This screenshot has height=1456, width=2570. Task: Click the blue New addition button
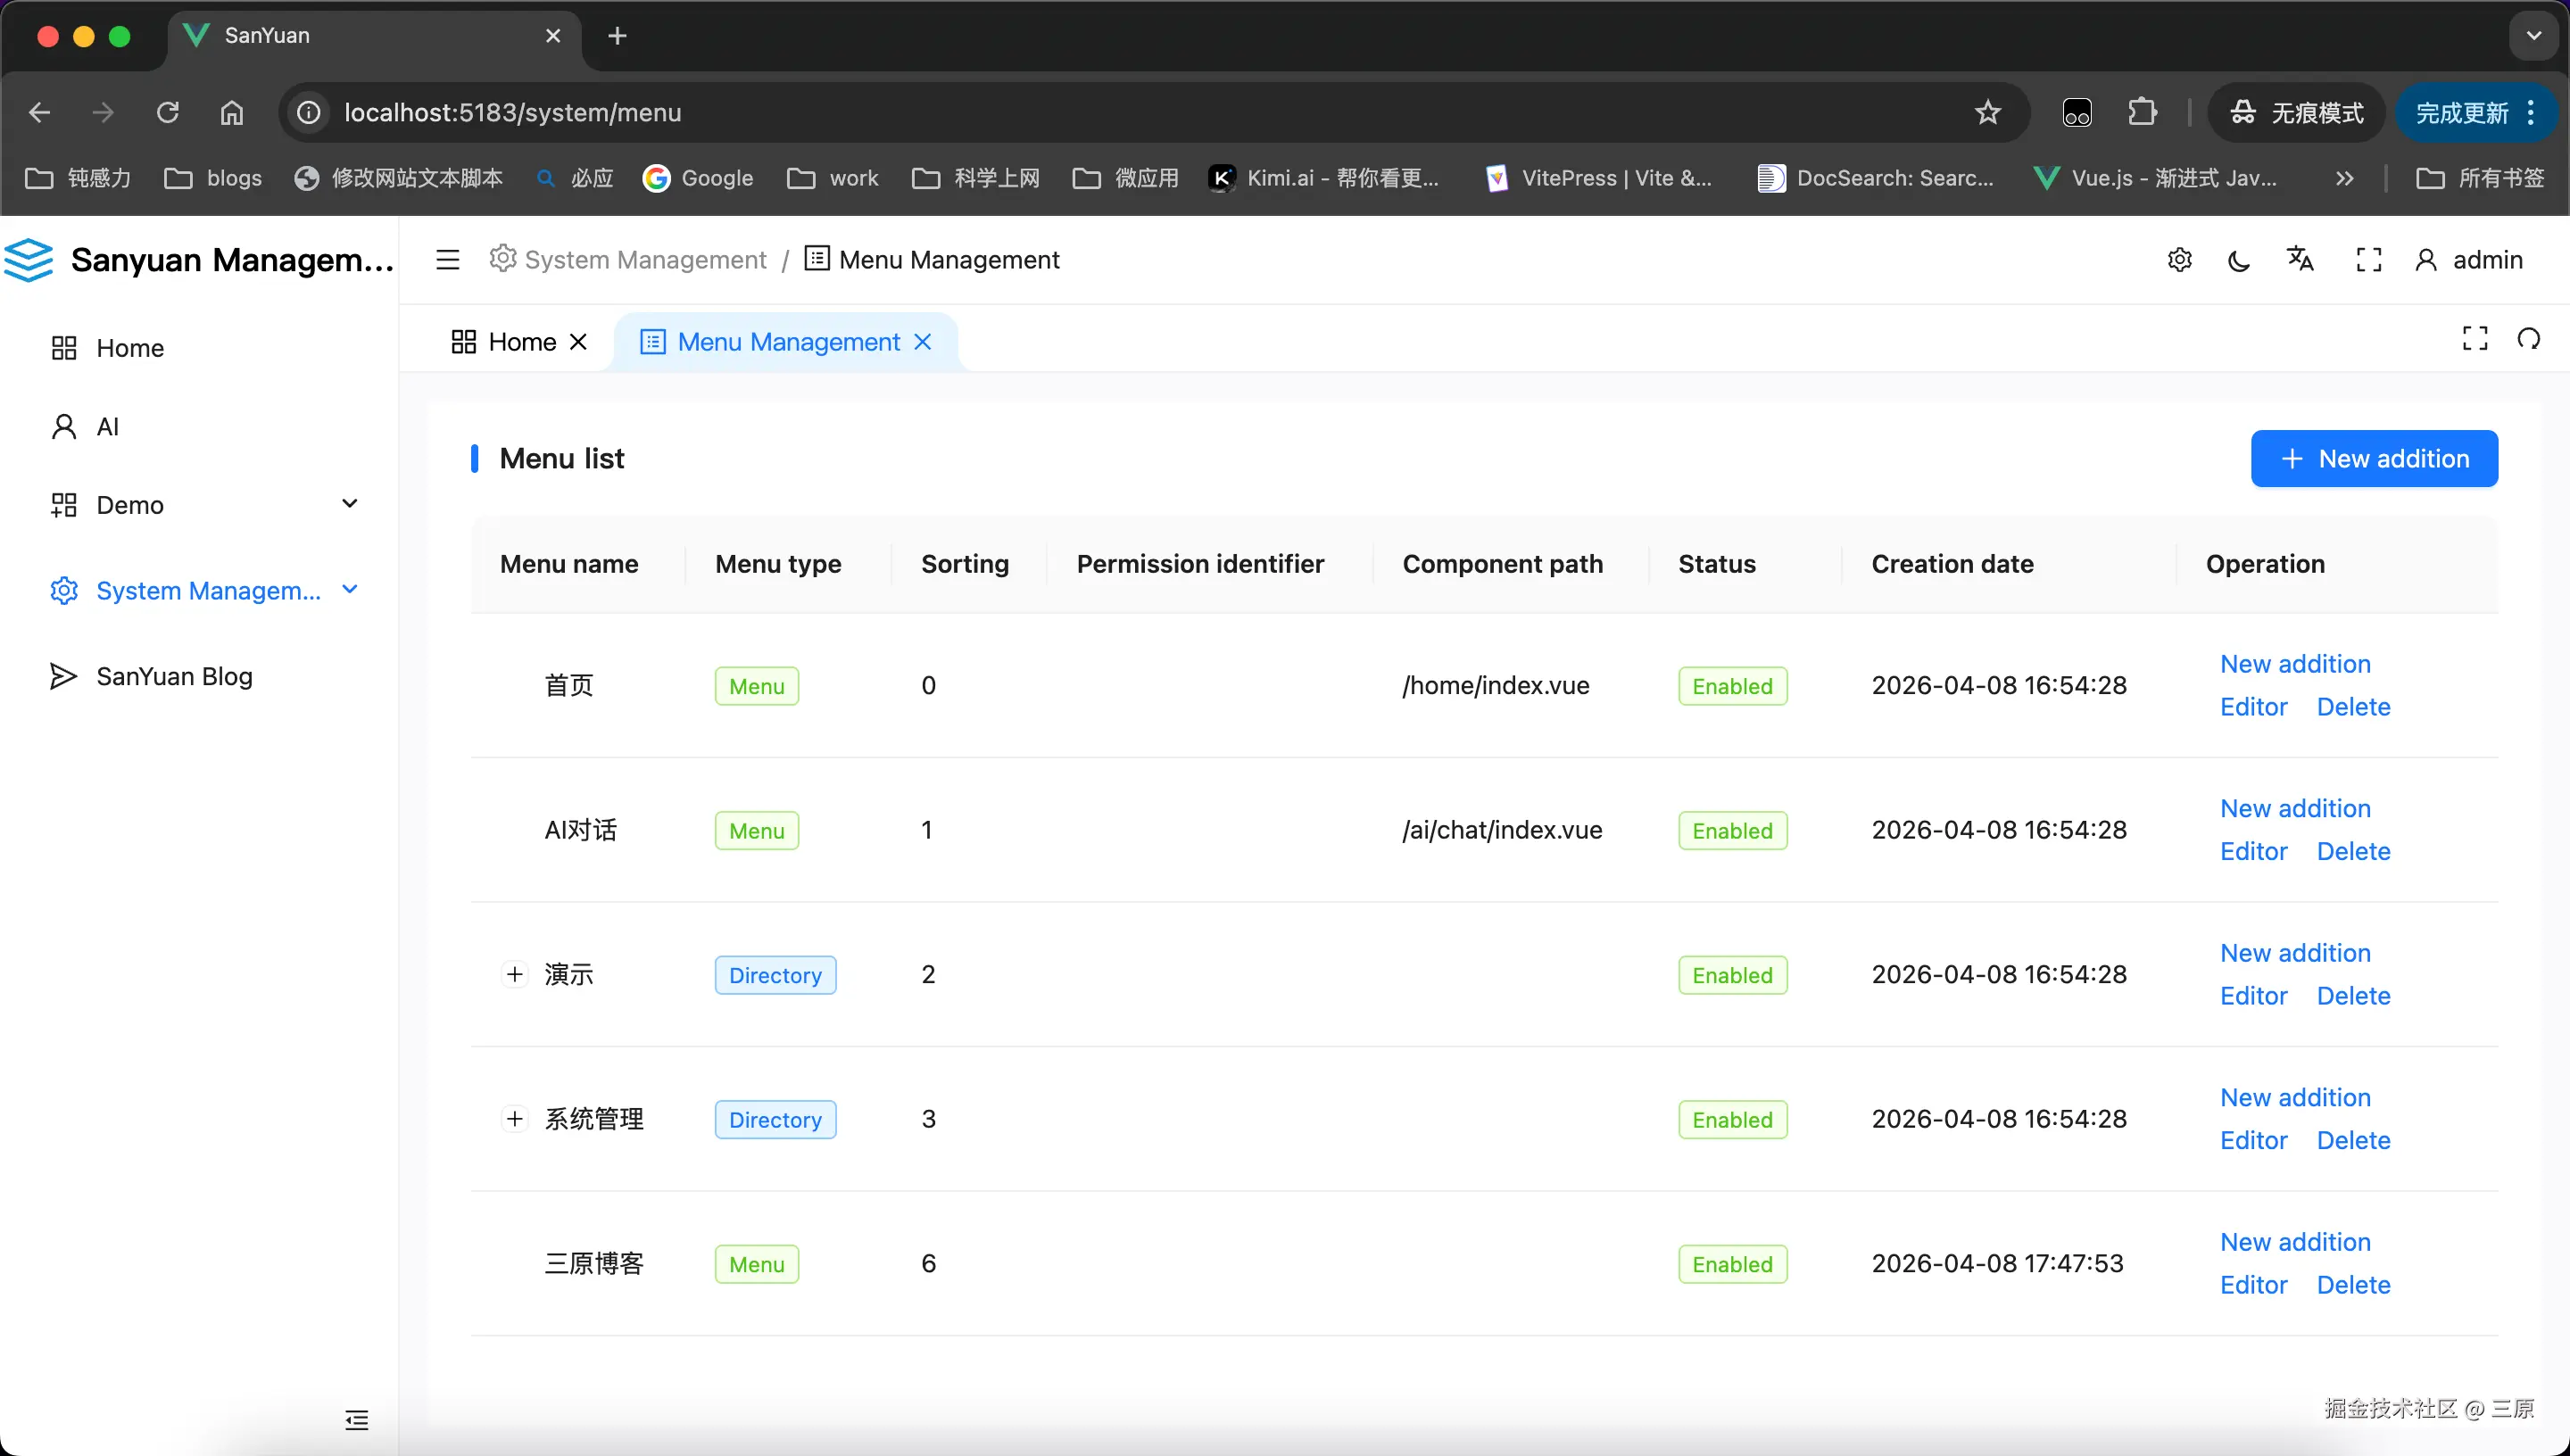click(2373, 459)
